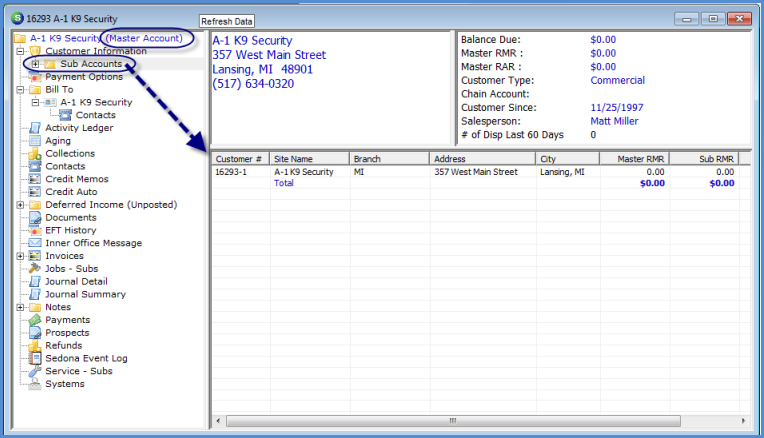Click the Notes folder icon
The width and height of the screenshot is (764, 438).
tap(35, 307)
